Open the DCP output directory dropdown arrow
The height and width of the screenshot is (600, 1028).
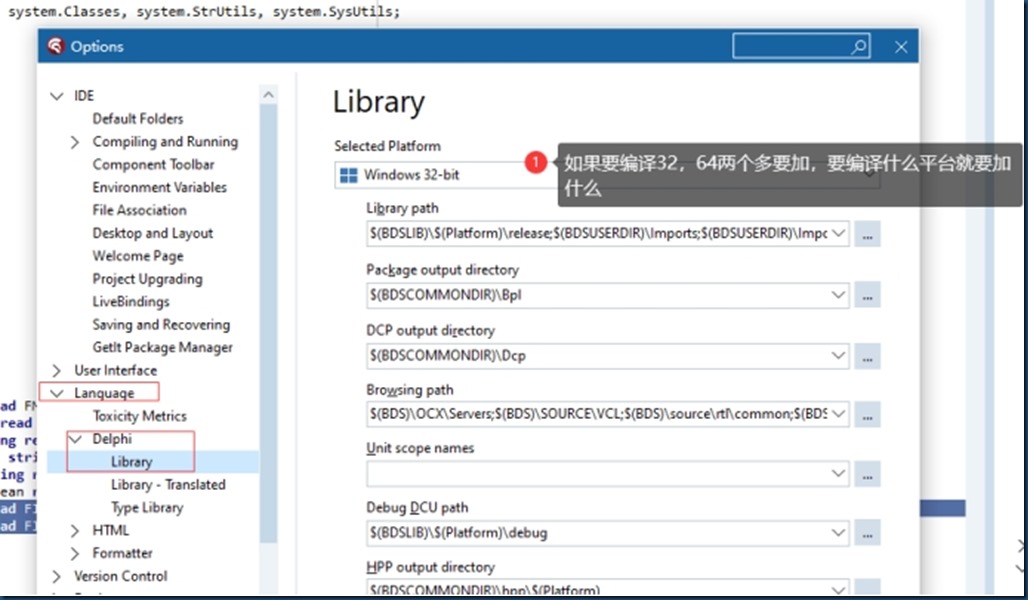pyautogui.click(x=839, y=355)
